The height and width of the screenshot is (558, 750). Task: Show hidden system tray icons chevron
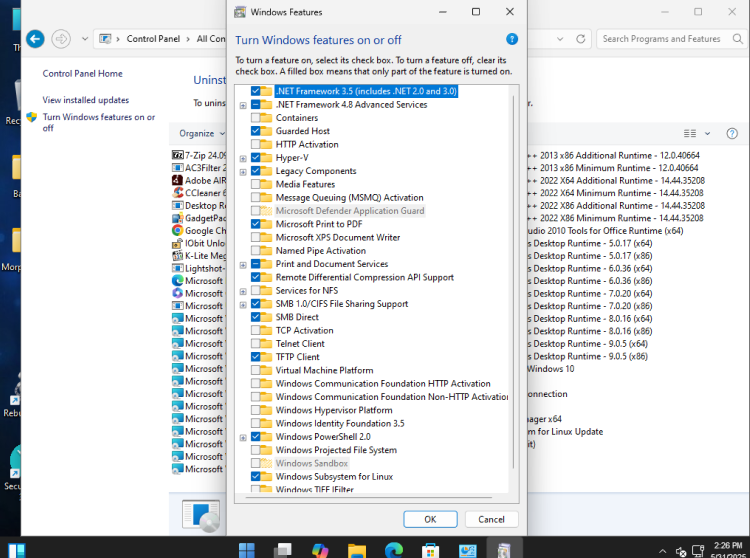pyautogui.click(x=662, y=551)
